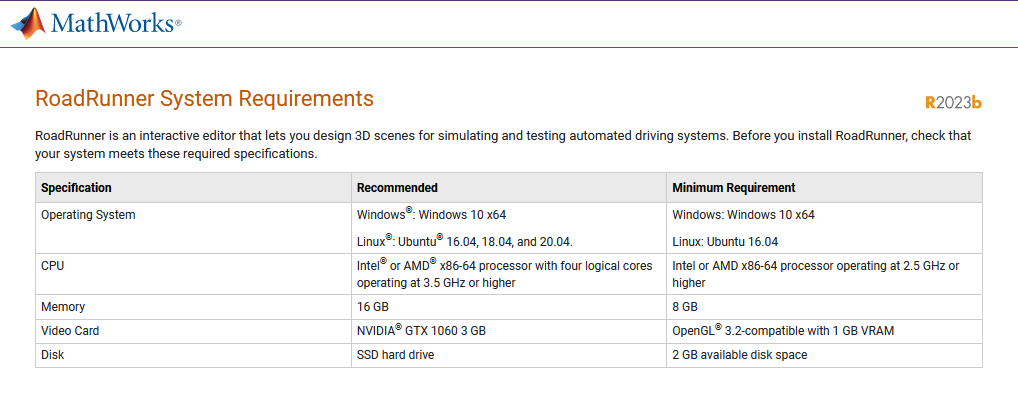The width and height of the screenshot is (1018, 416).
Task: Click the Memory row label
Action: 63,306
